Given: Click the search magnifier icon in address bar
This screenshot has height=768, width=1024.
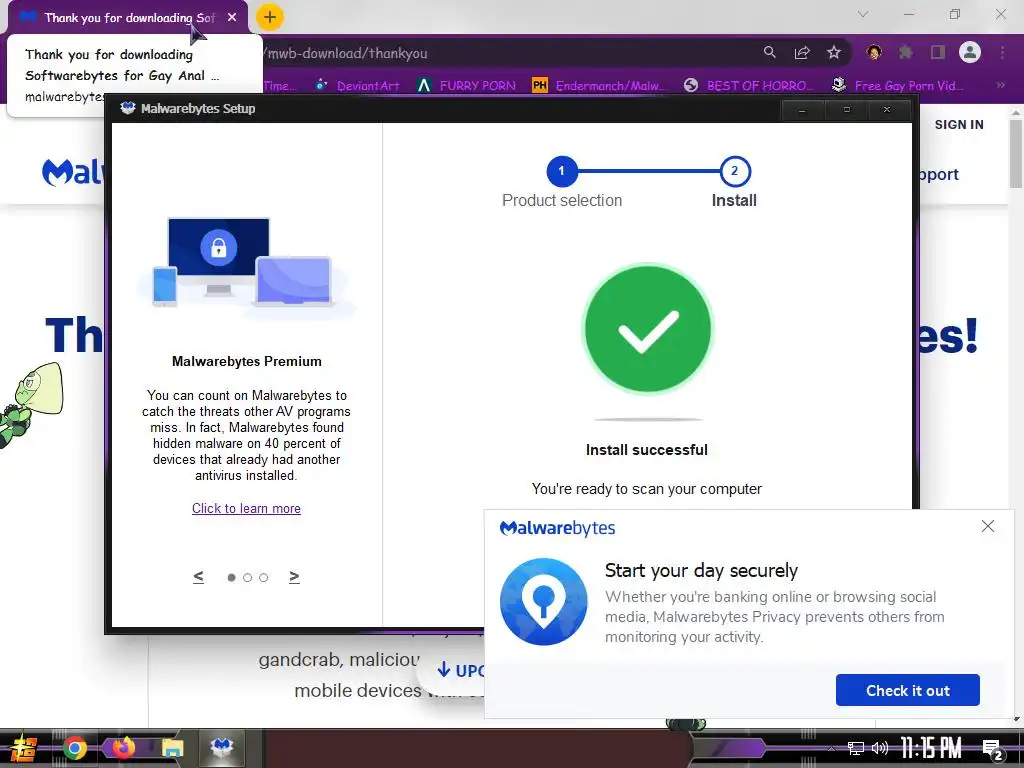Looking at the screenshot, I should coord(769,52).
